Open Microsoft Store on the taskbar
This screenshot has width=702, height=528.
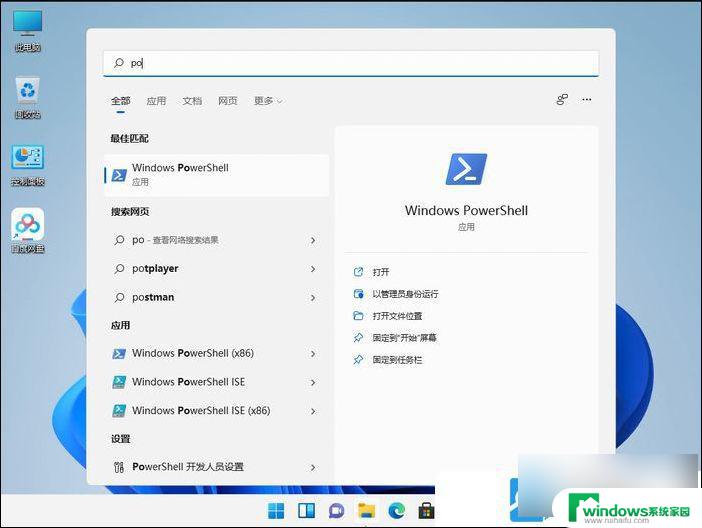[426, 511]
